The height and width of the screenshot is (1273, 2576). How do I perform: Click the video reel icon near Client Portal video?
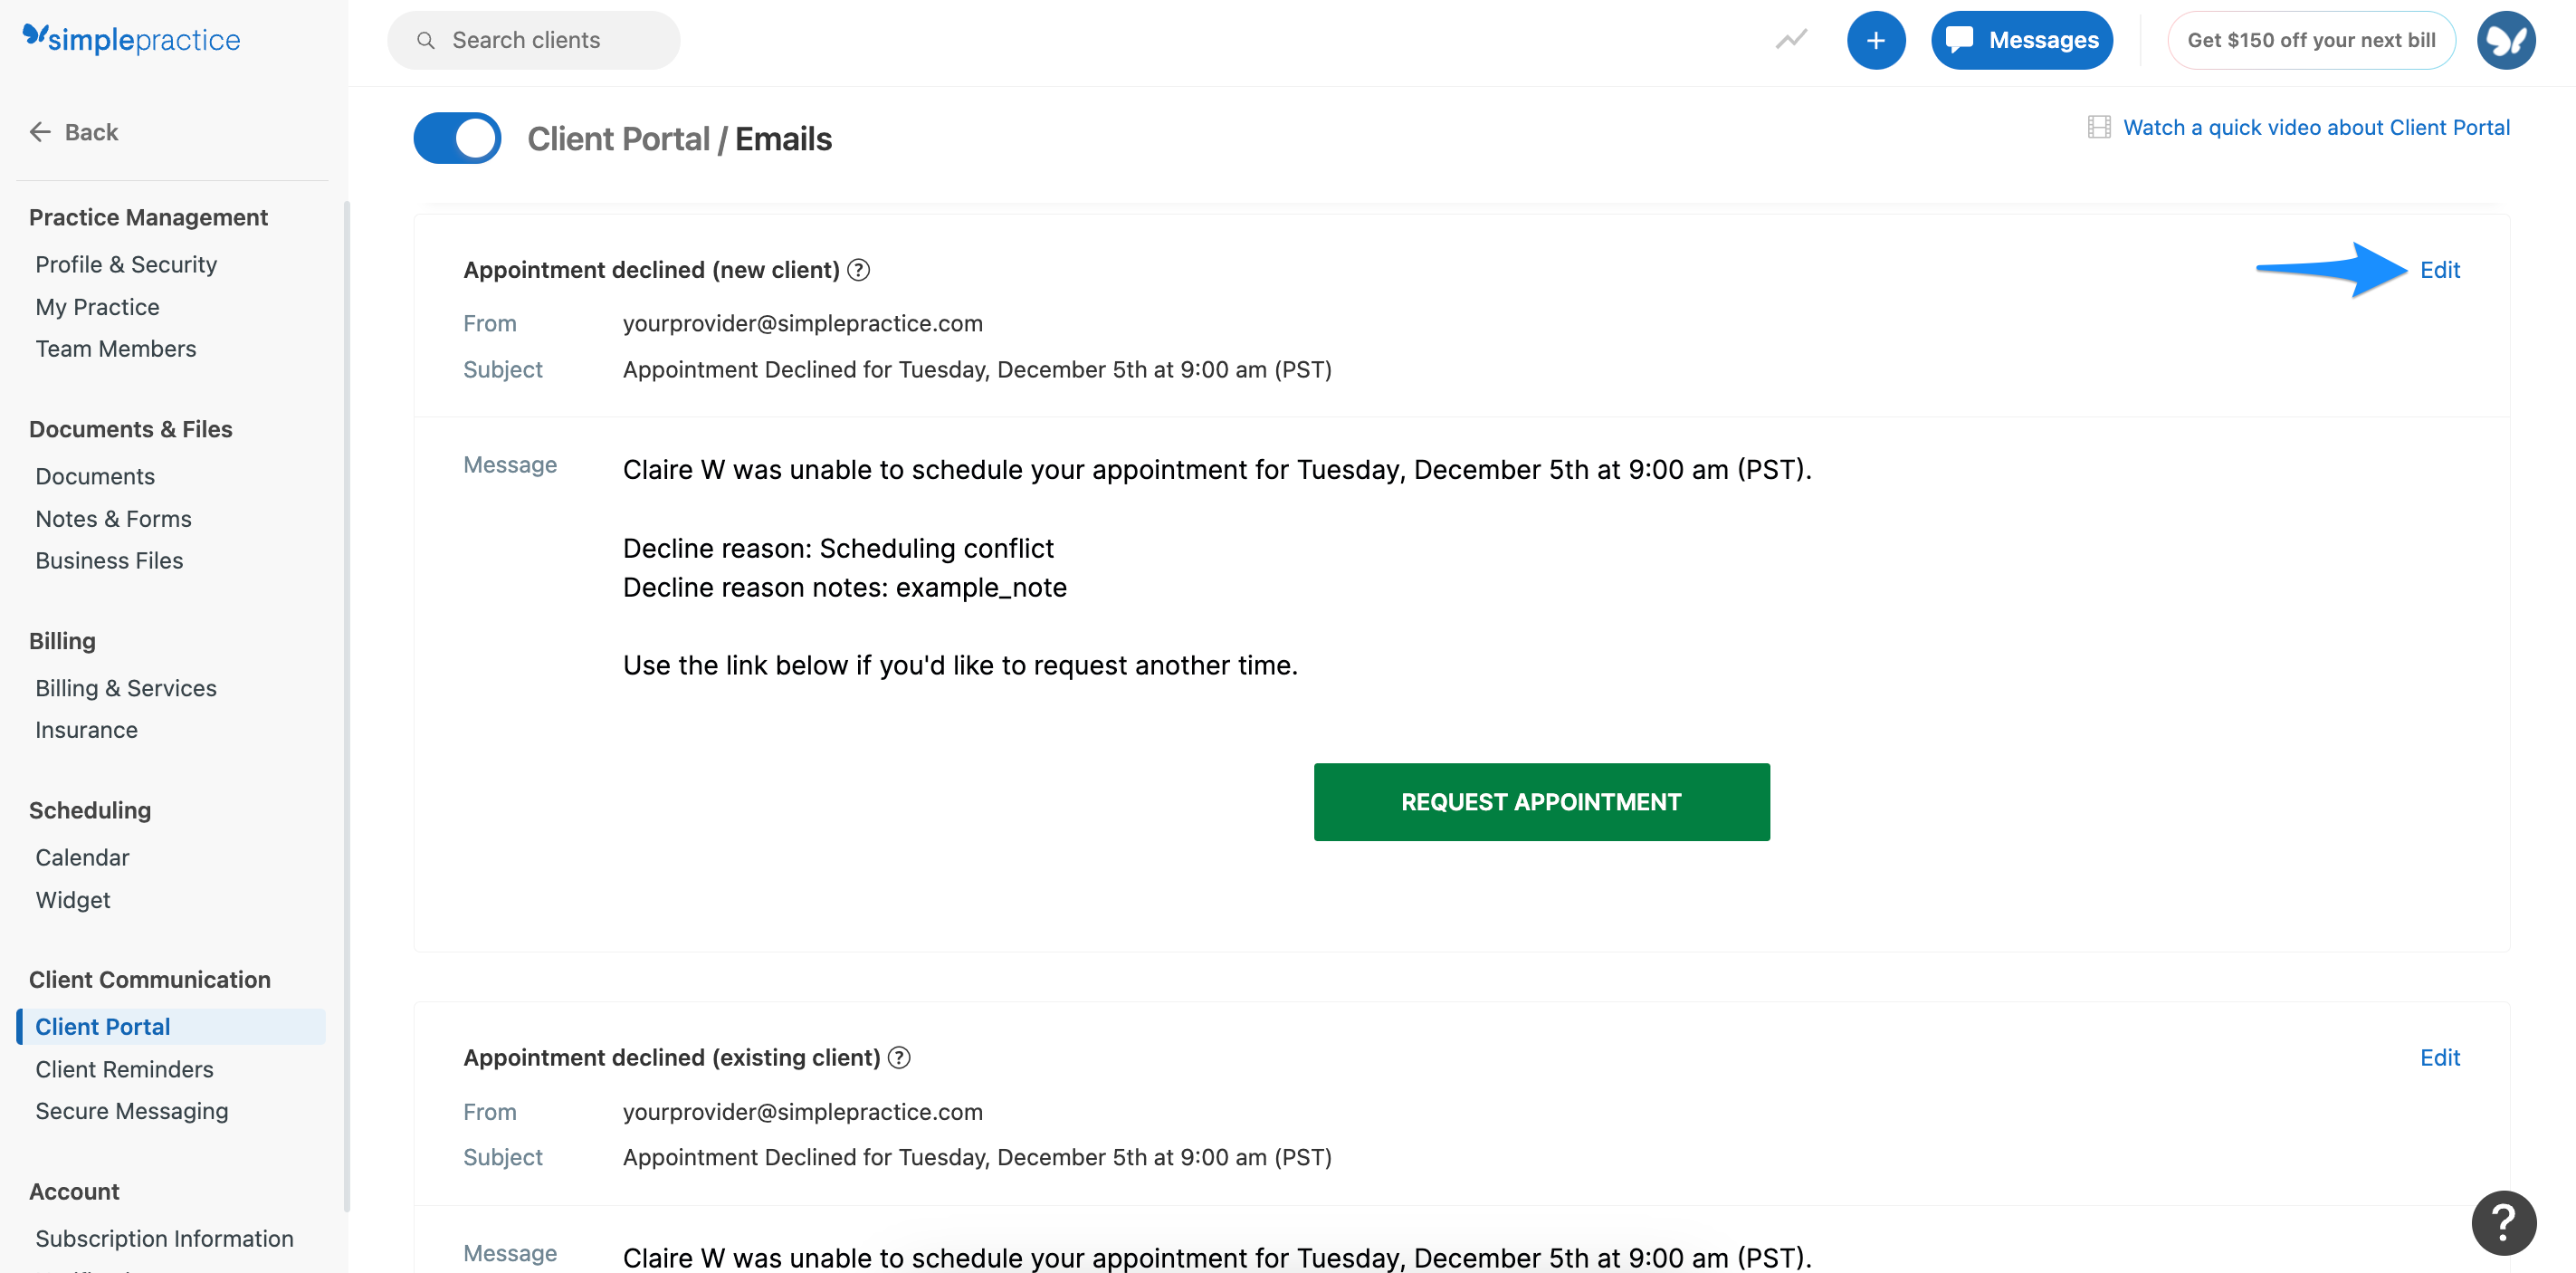pyautogui.click(x=2099, y=127)
